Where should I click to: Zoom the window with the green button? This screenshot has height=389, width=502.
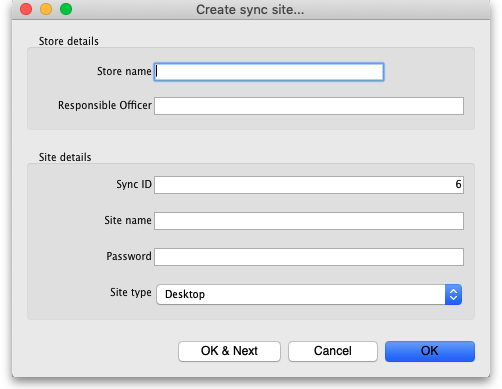point(66,9)
